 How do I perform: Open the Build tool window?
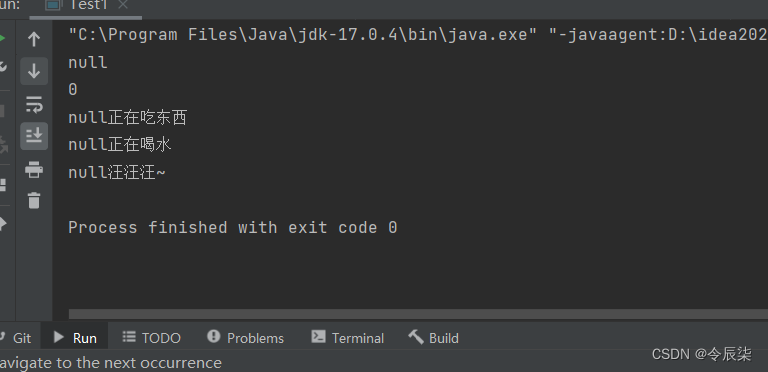click(x=433, y=338)
